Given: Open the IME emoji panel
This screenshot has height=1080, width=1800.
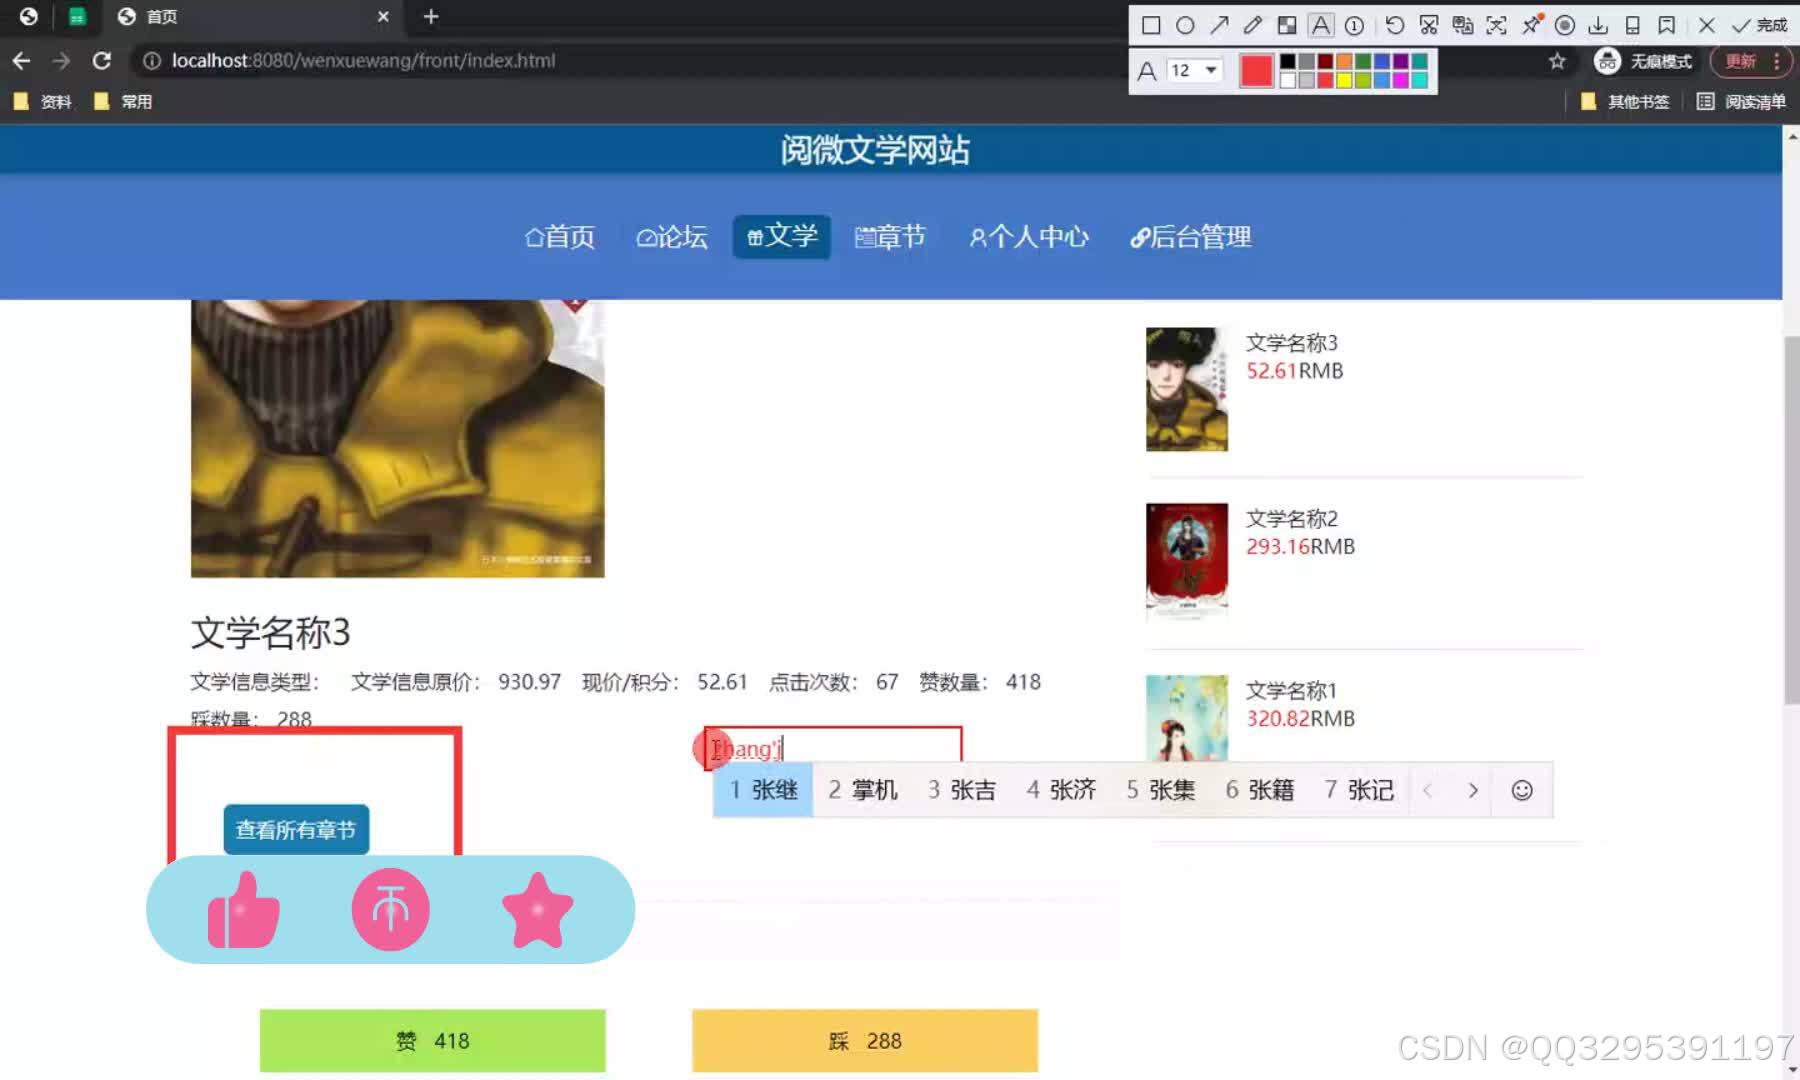Looking at the screenshot, I should [x=1522, y=790].
